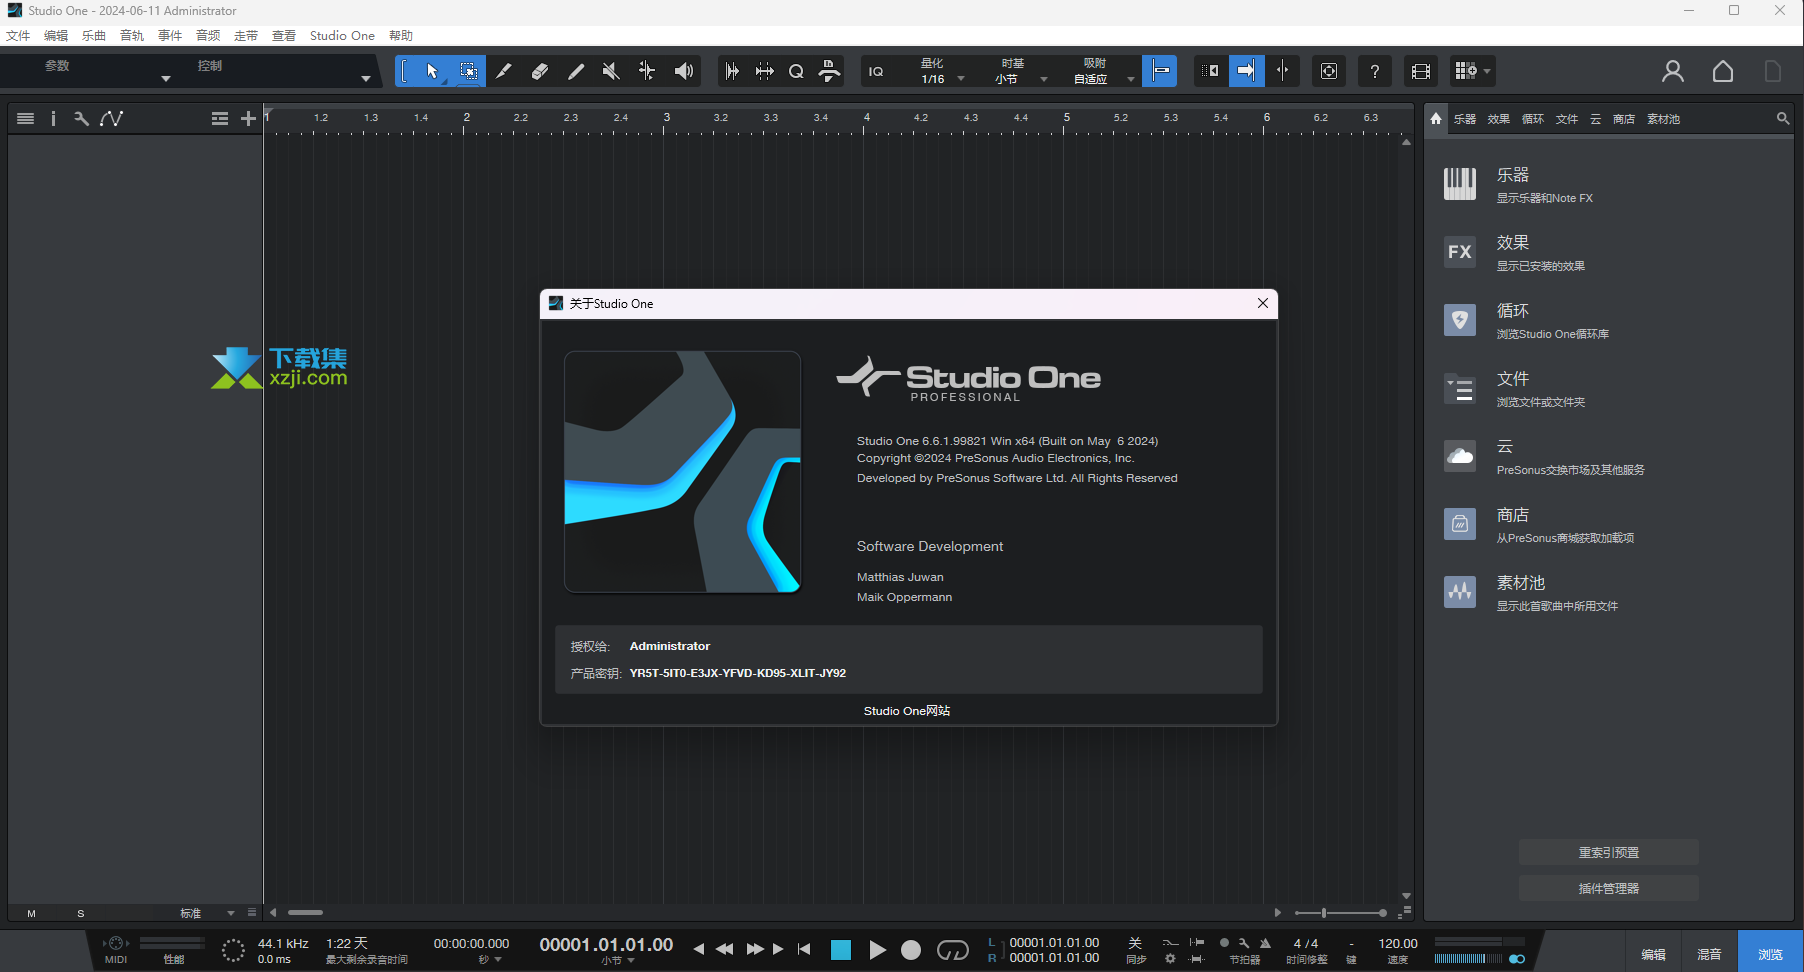Click browser search magnifier icon
Image resolution: width=1804 pixels, height=972 pixels.
point(1782,118)
